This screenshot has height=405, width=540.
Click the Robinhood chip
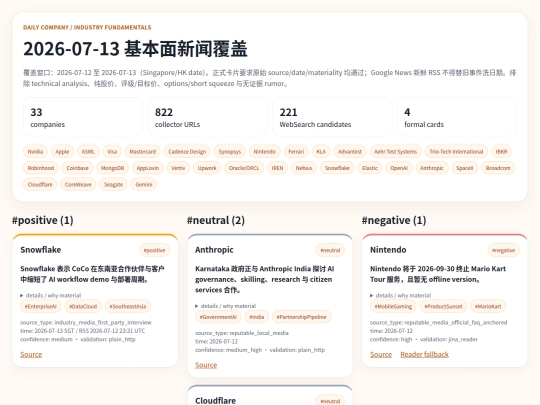click(41, 168)
